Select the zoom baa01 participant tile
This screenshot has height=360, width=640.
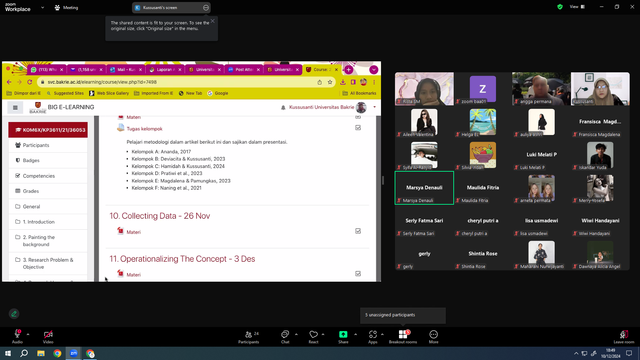(483, 89)
